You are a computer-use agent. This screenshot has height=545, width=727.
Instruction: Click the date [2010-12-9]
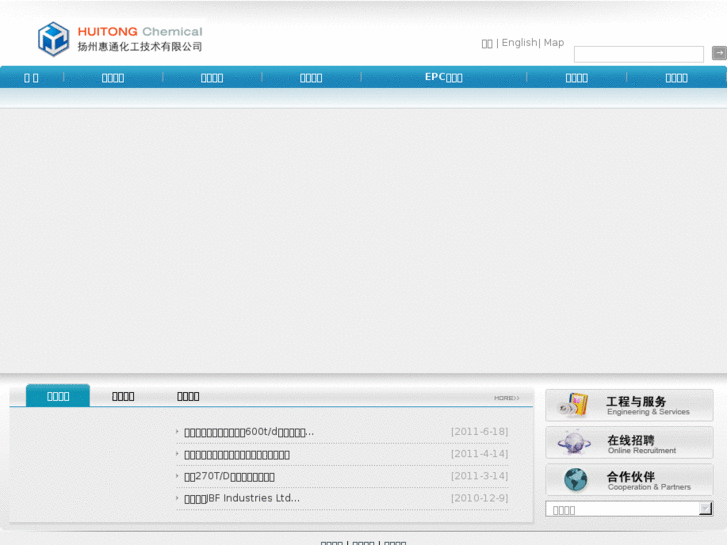coord(479,498)
